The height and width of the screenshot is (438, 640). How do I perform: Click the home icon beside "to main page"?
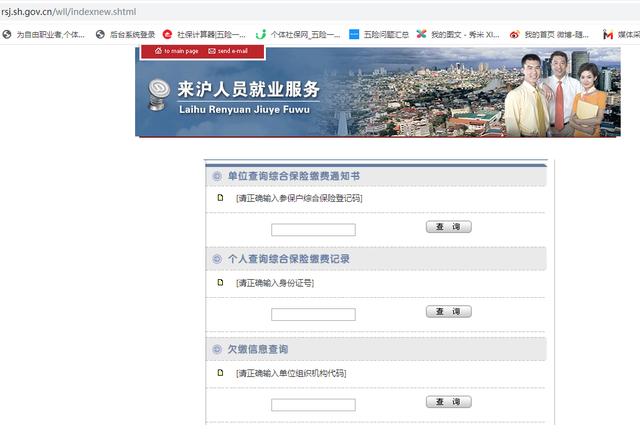[x=158, y=51]
